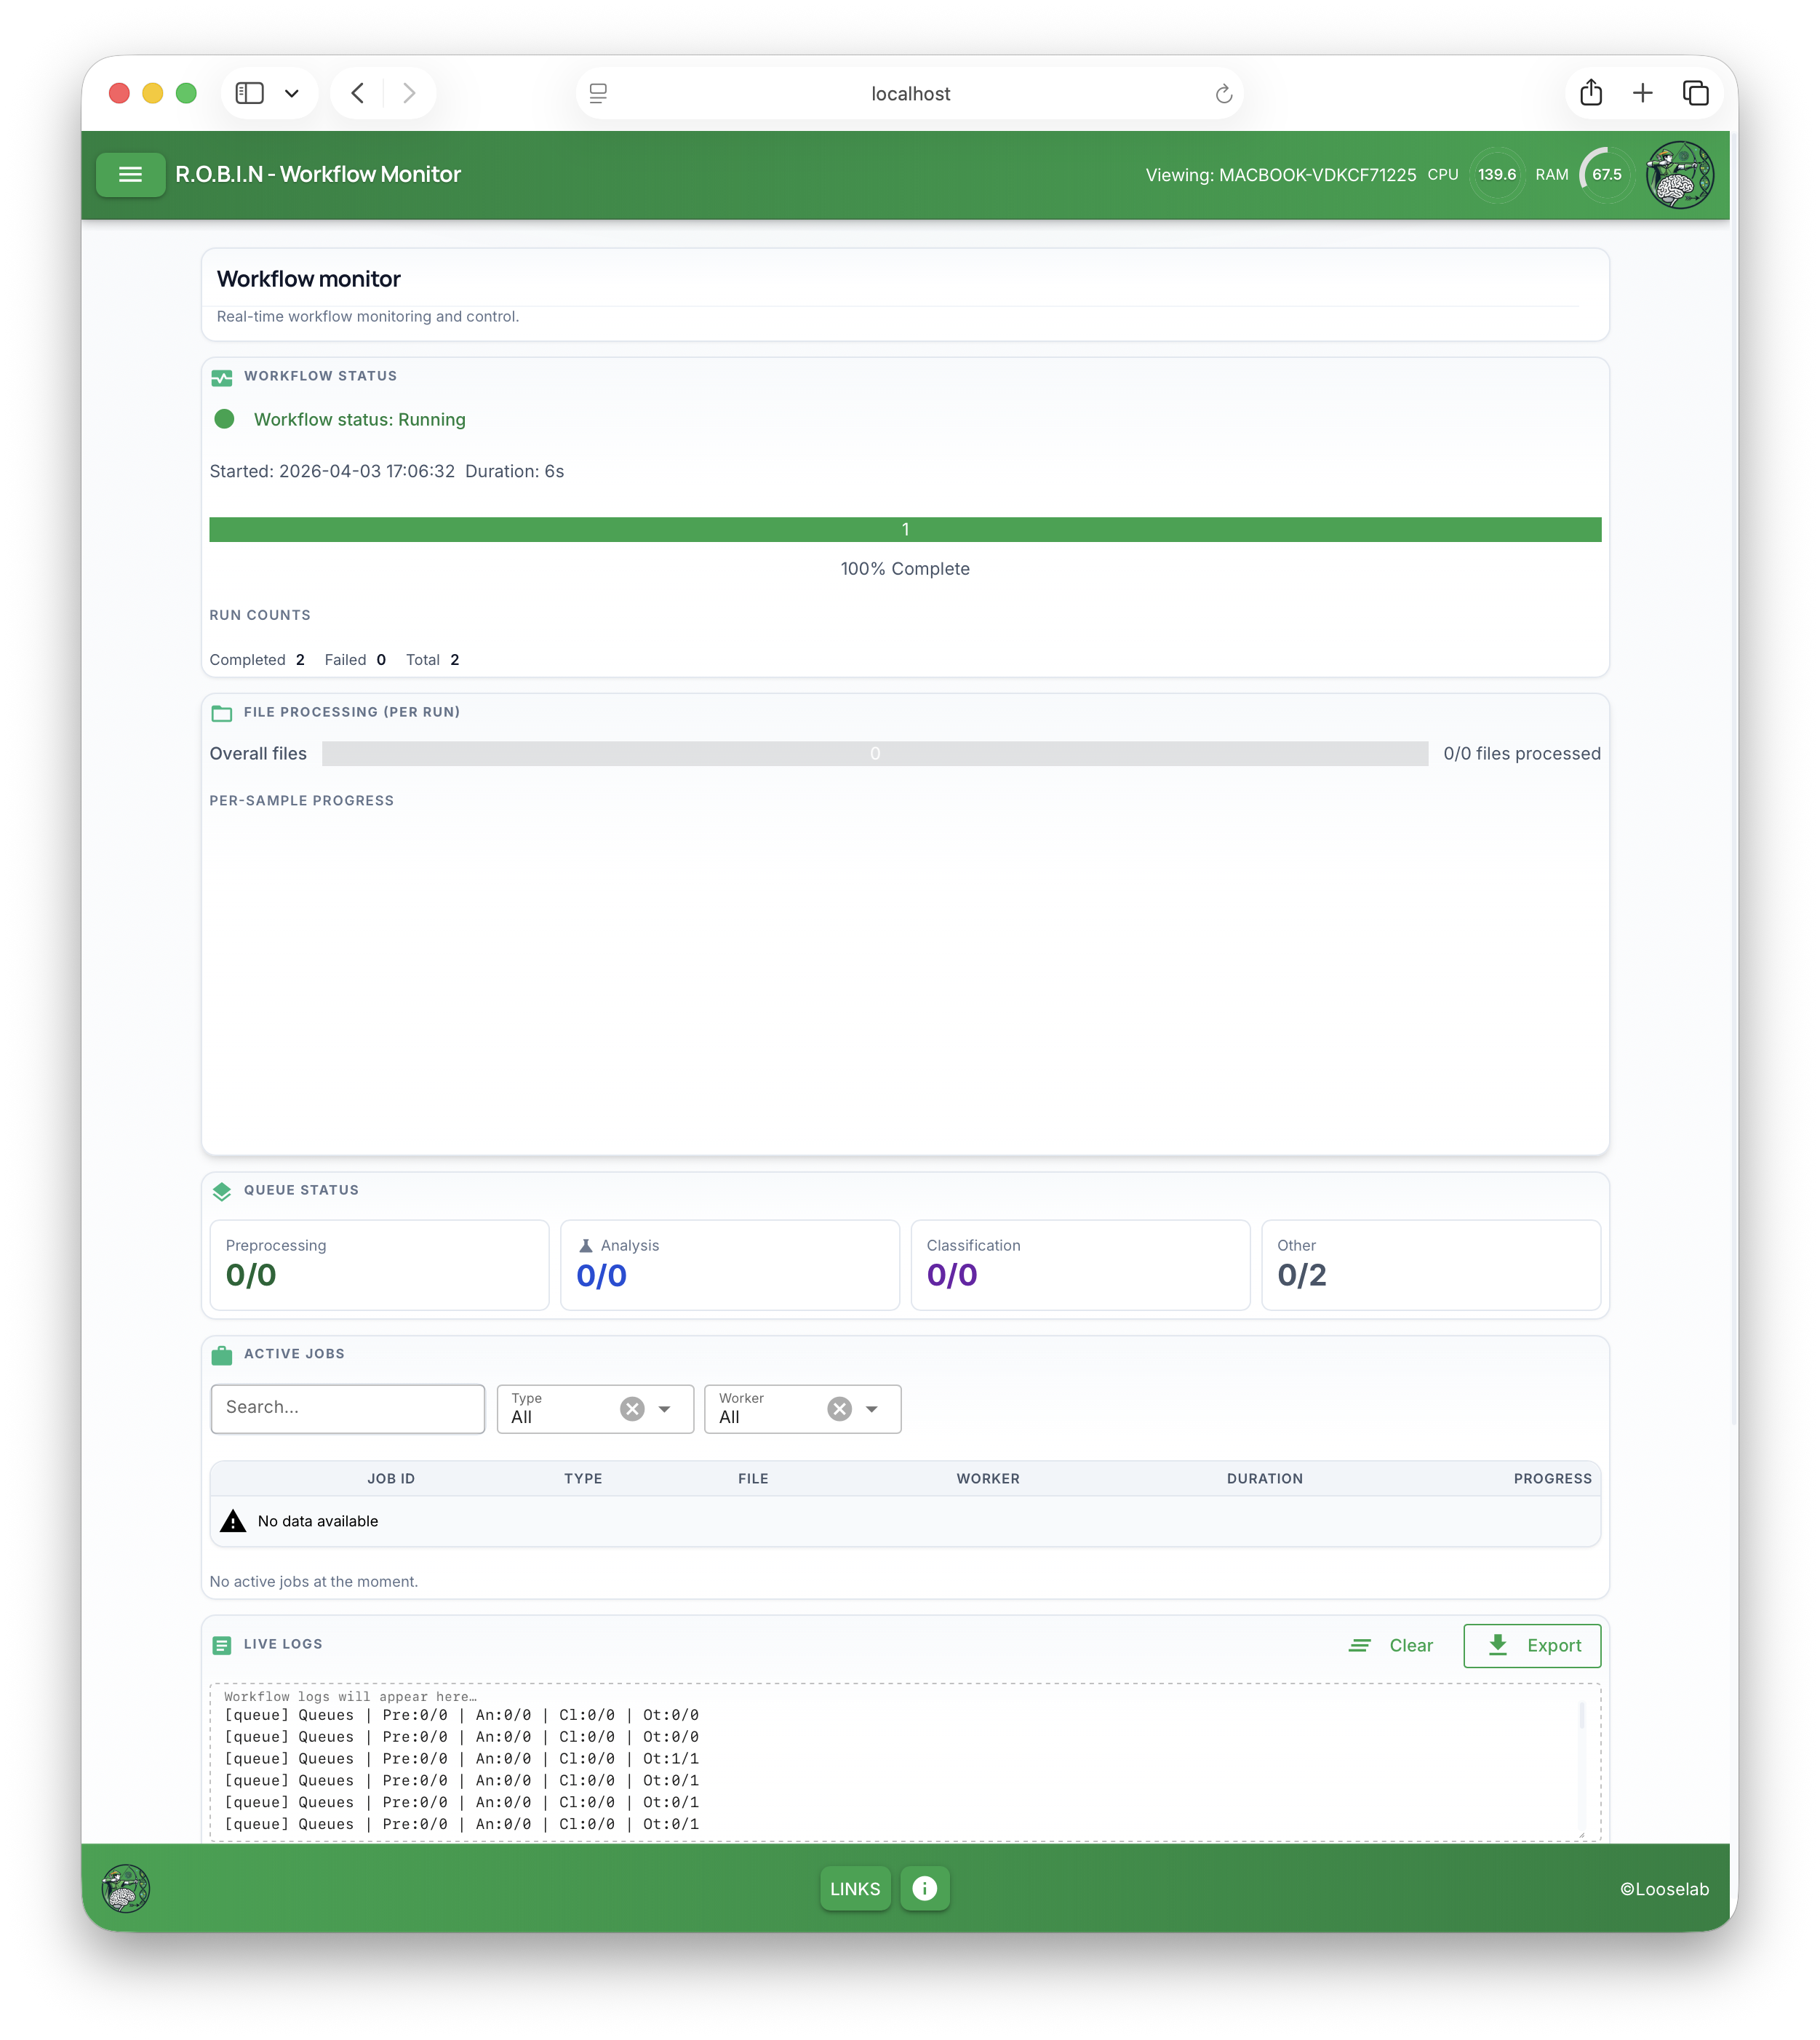Open the hamburger navigation menu
The height and width of the screenshot is (2040, 1820).
tap(130, 174)
